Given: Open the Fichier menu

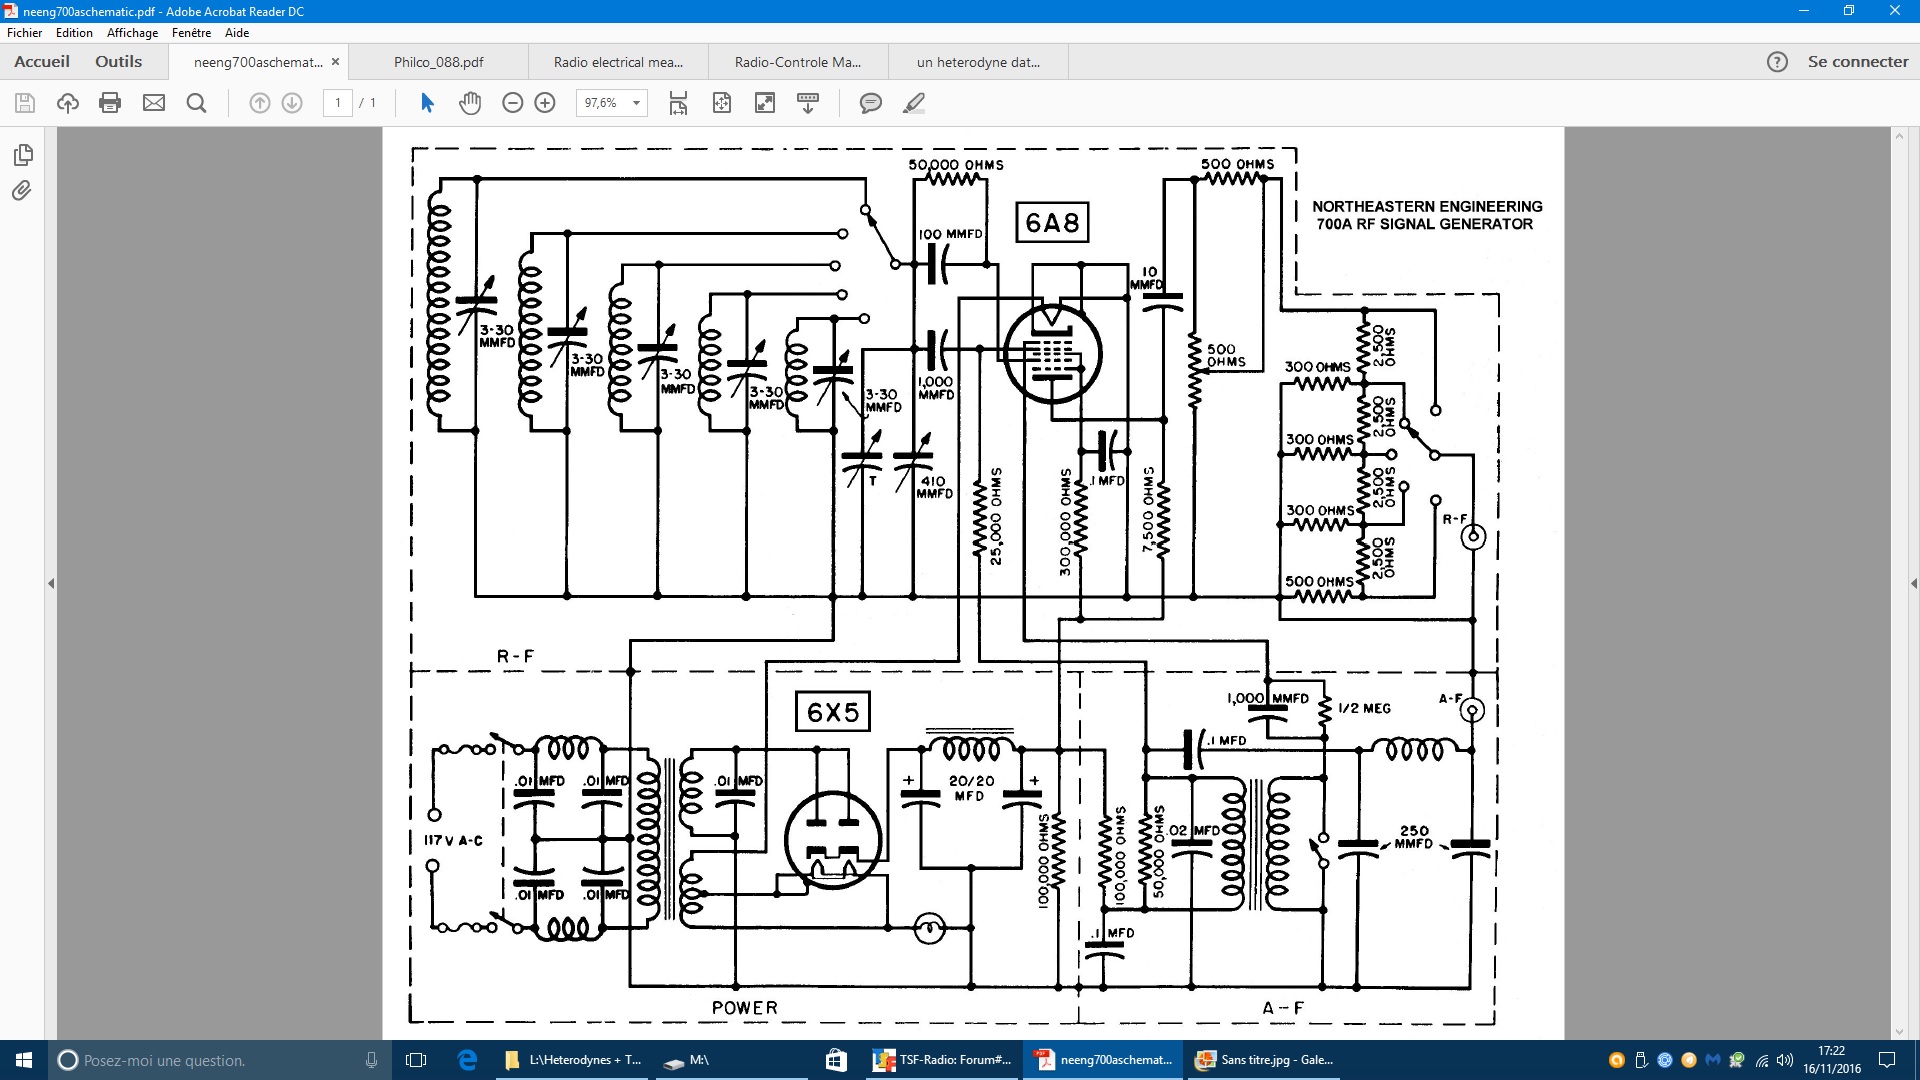Looking at the screenshot, I should 25,33.
